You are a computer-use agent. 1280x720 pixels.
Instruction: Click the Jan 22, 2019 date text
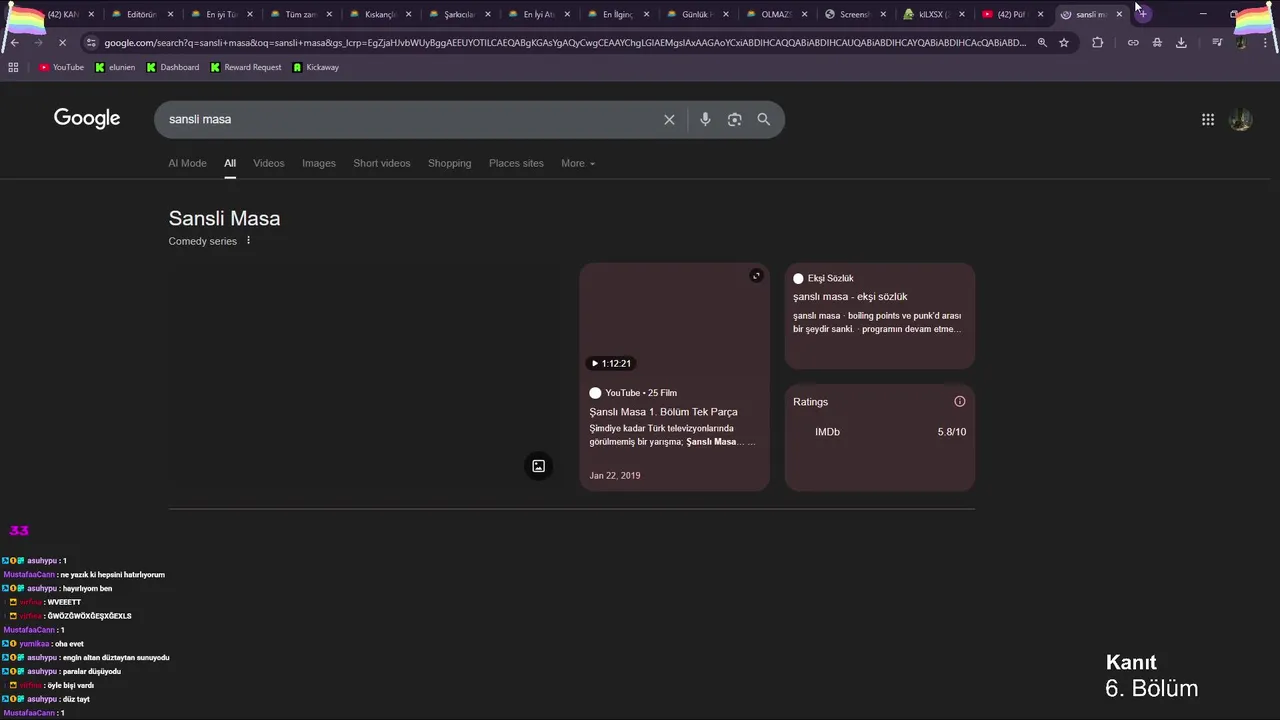[x=615, y=475]
